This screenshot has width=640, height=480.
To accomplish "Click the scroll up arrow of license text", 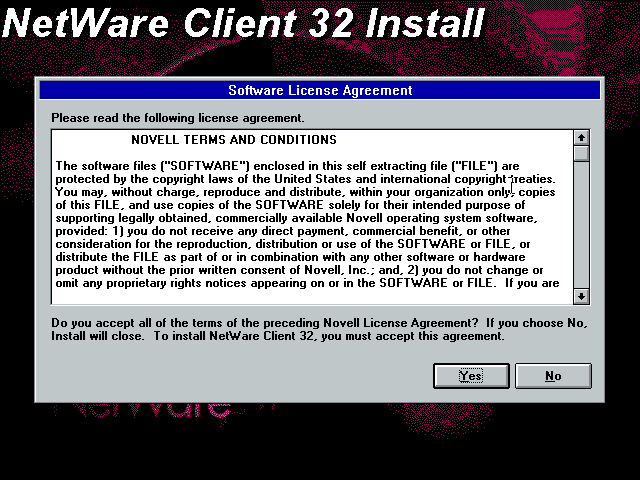I will click(581, 138).
